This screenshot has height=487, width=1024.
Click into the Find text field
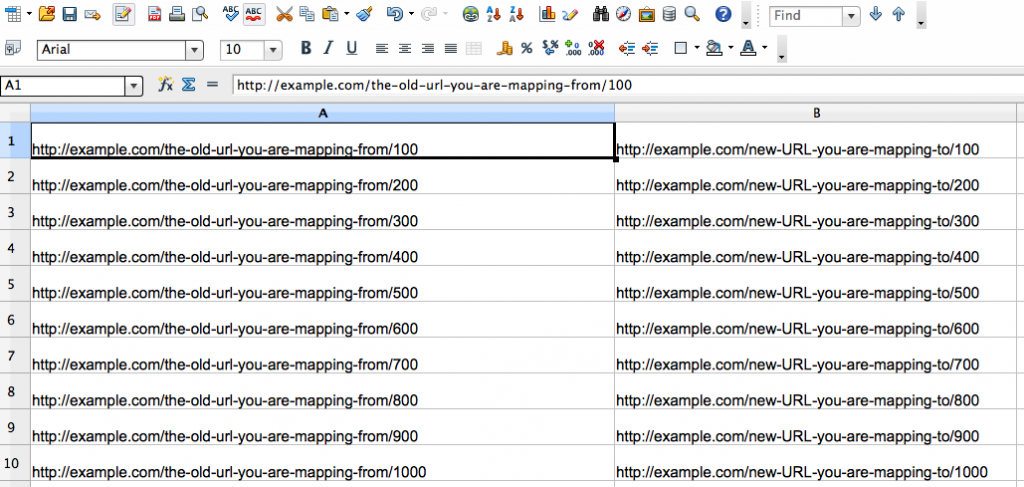coord(807,16)
